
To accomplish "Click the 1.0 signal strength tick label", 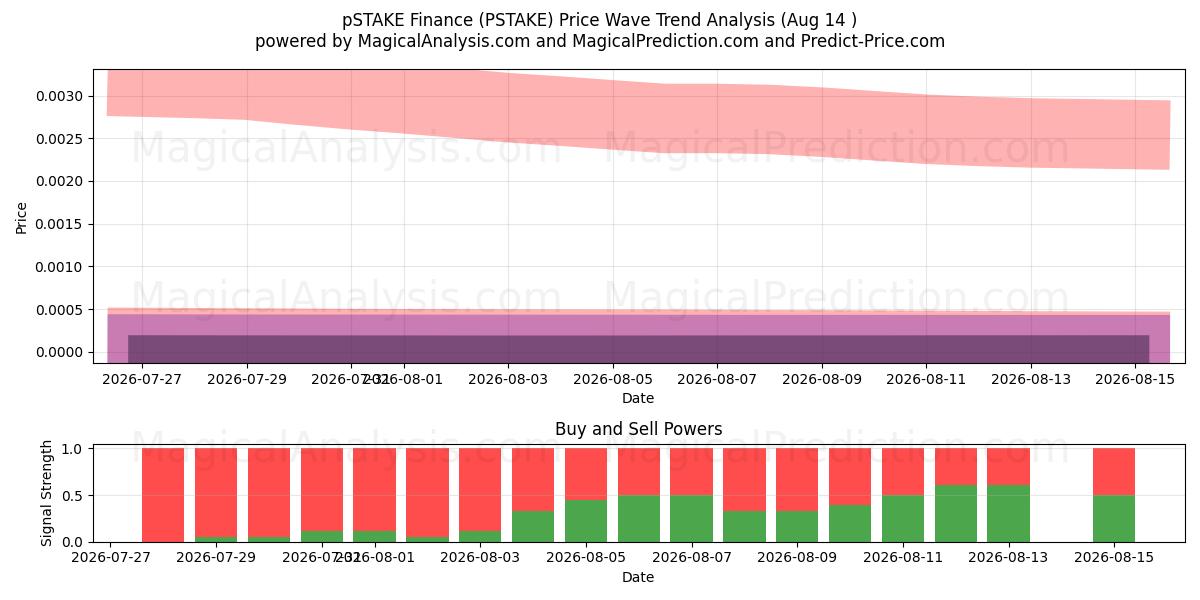I will [74, 449].
